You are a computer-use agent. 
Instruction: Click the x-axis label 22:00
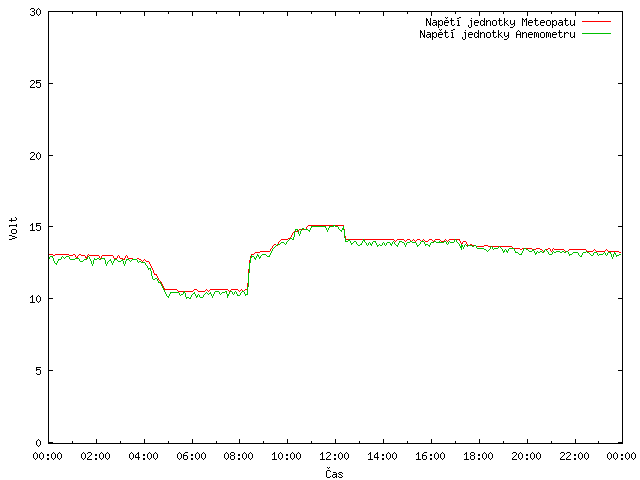pos(574,456)
